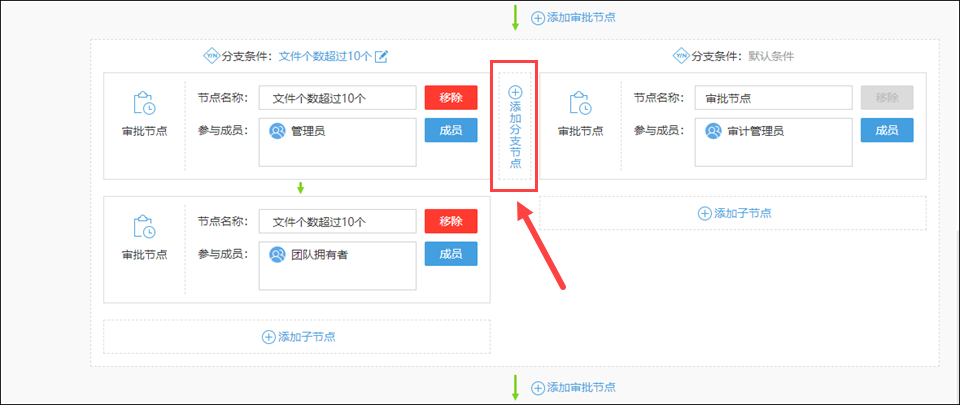Remove the node with 管理员 member
960x405 pixels.
pos(451,97)
